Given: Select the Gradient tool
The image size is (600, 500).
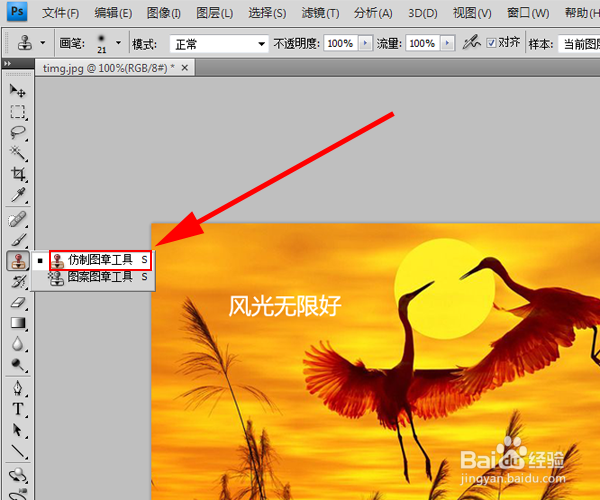Looking at the screenshot, I should coord(17,323).
